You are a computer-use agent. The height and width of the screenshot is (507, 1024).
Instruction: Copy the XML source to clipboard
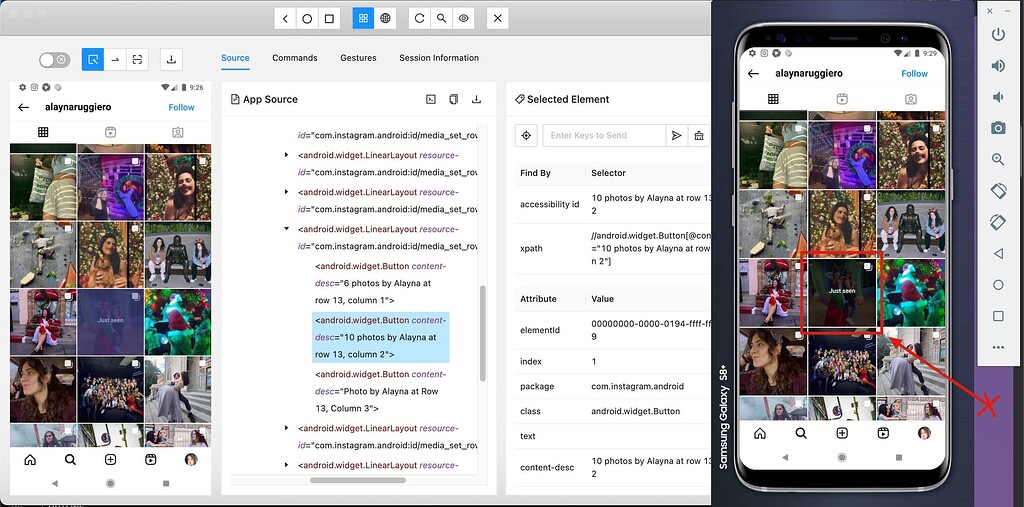coord(453,99)
